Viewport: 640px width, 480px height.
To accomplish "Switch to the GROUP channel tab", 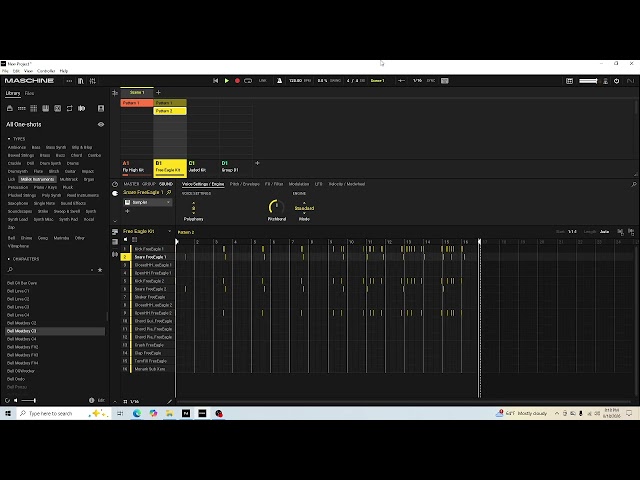I will pyautogui.click(x=149, y=184).
